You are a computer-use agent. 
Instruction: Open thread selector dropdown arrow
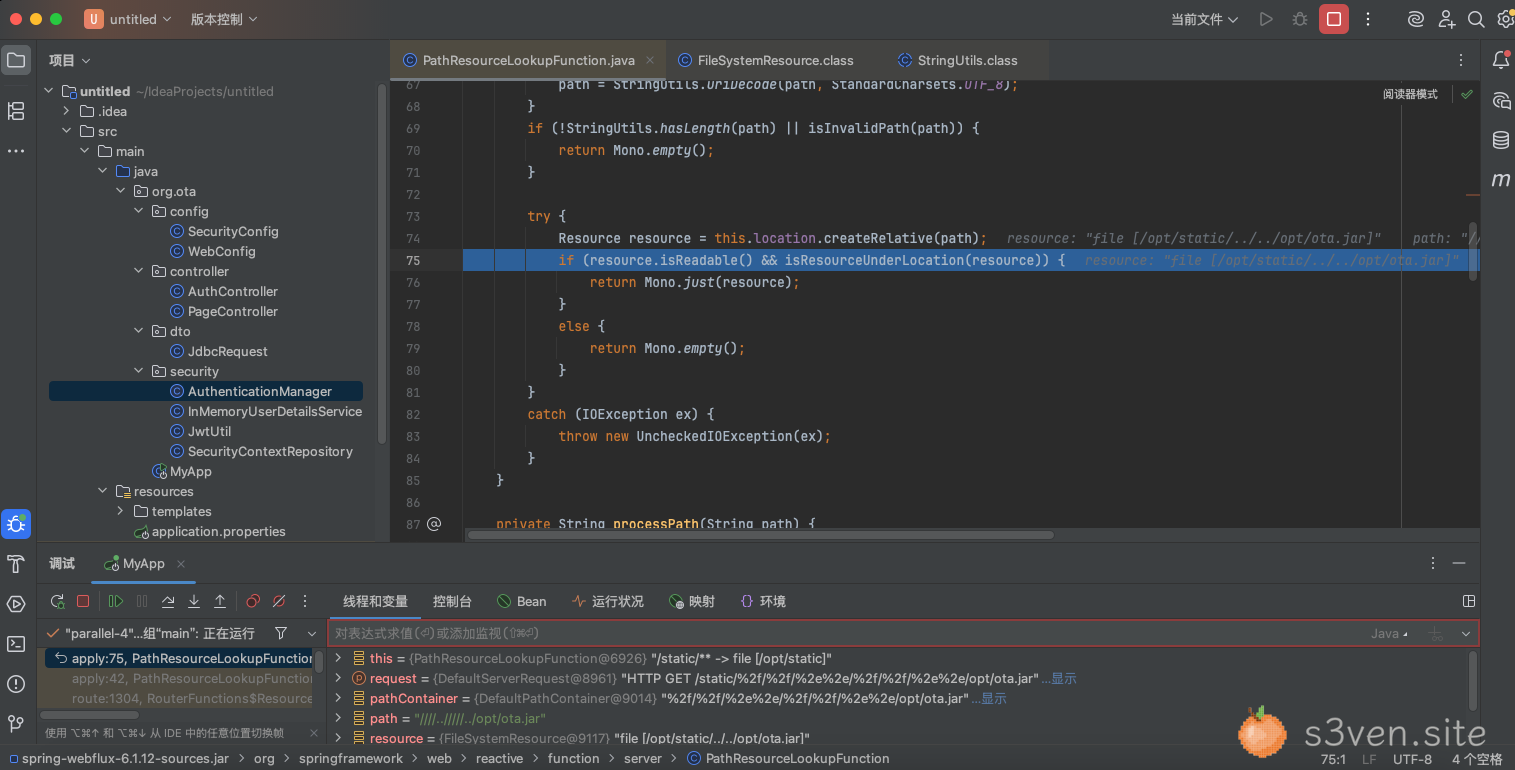pos(313,633)
